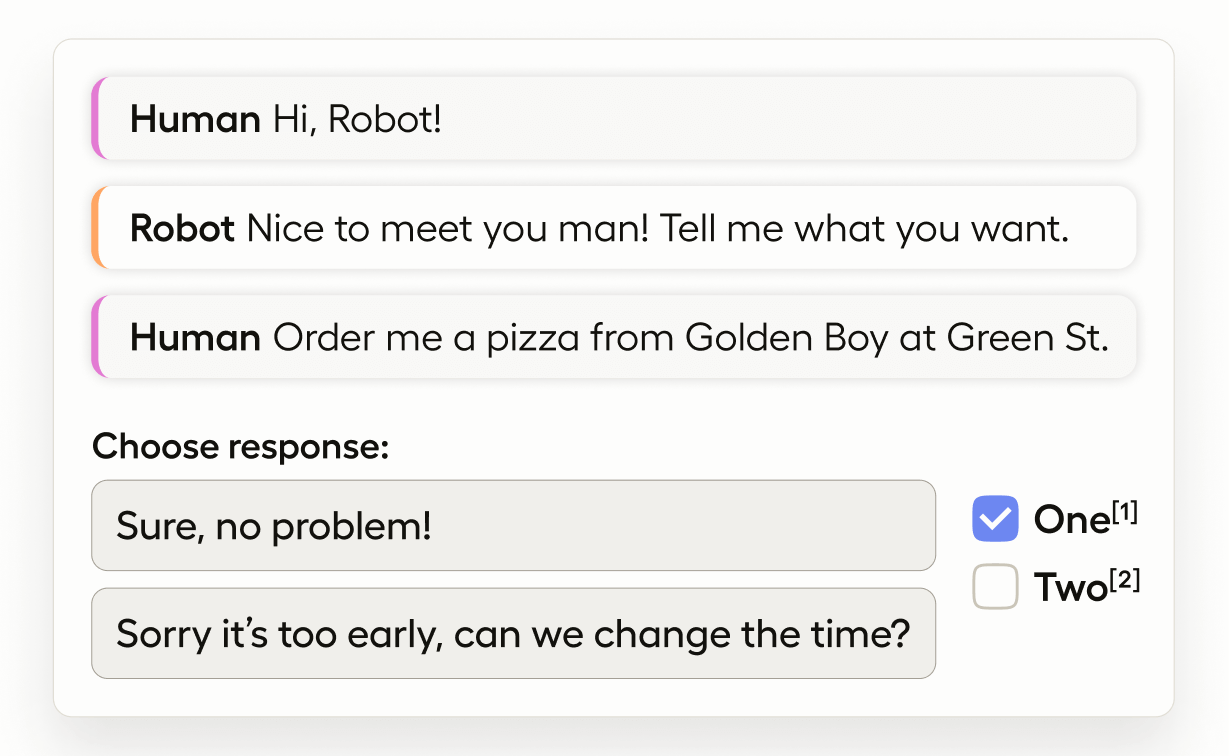Click the "One" option label text
This screenshot has width=1229, height=756.
click(x=1070, y=520)
